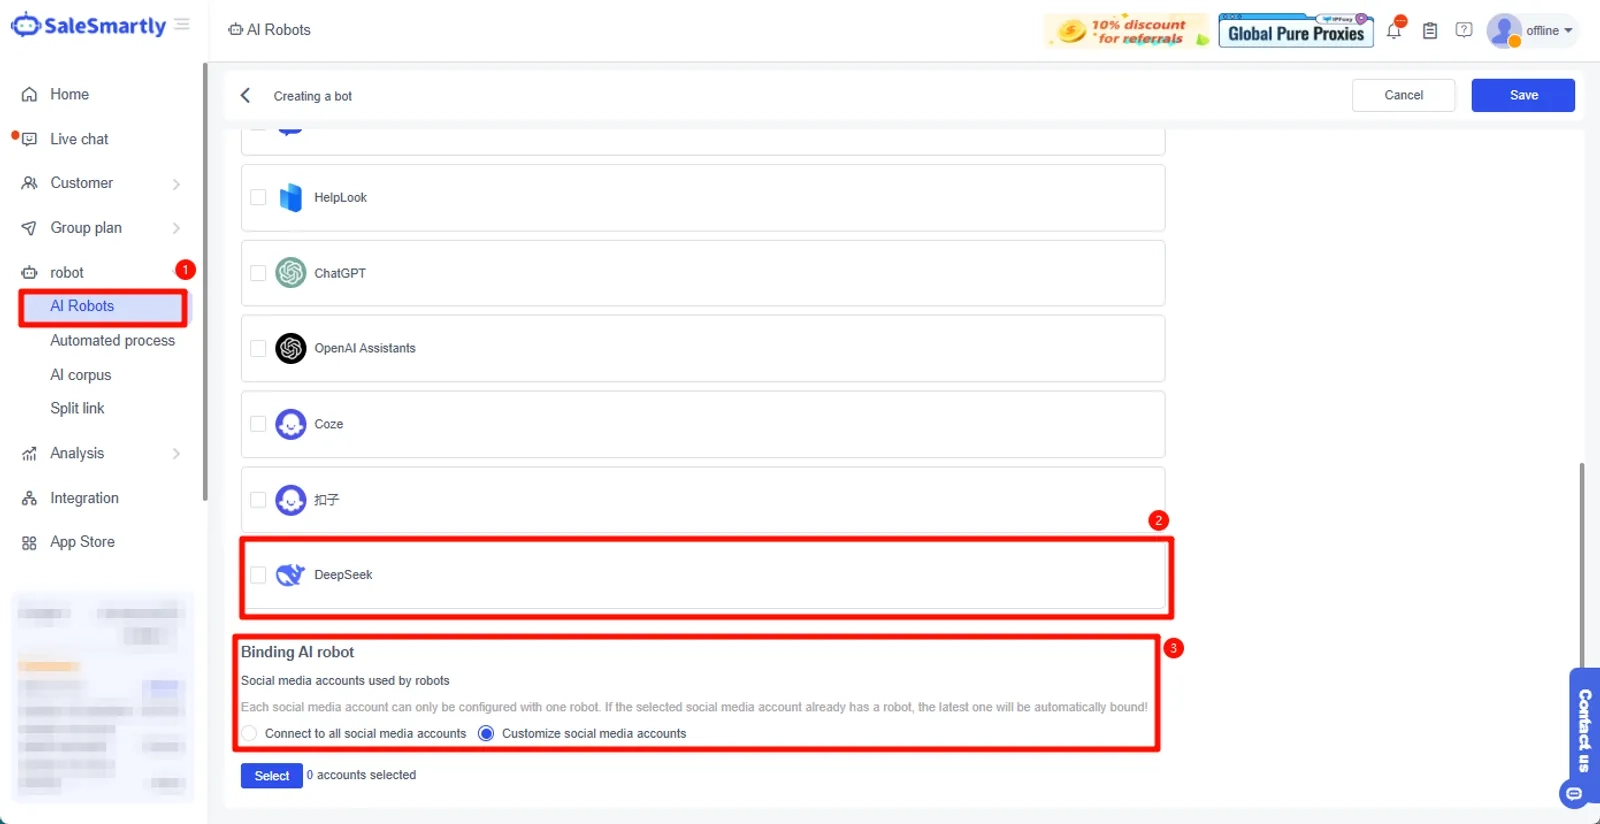
Task: Click the 'Binding AI robot' heading
Action: point(297,652)
